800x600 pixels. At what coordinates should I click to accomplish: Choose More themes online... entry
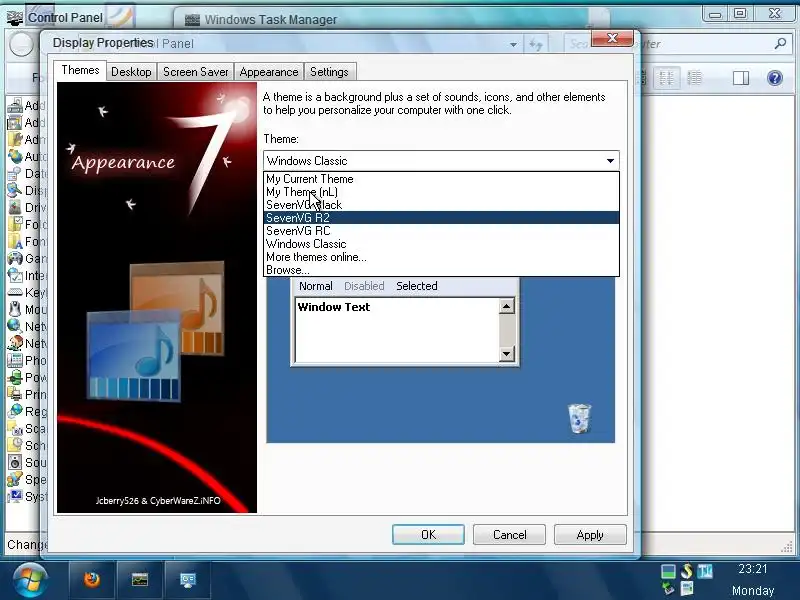point(441,257)
